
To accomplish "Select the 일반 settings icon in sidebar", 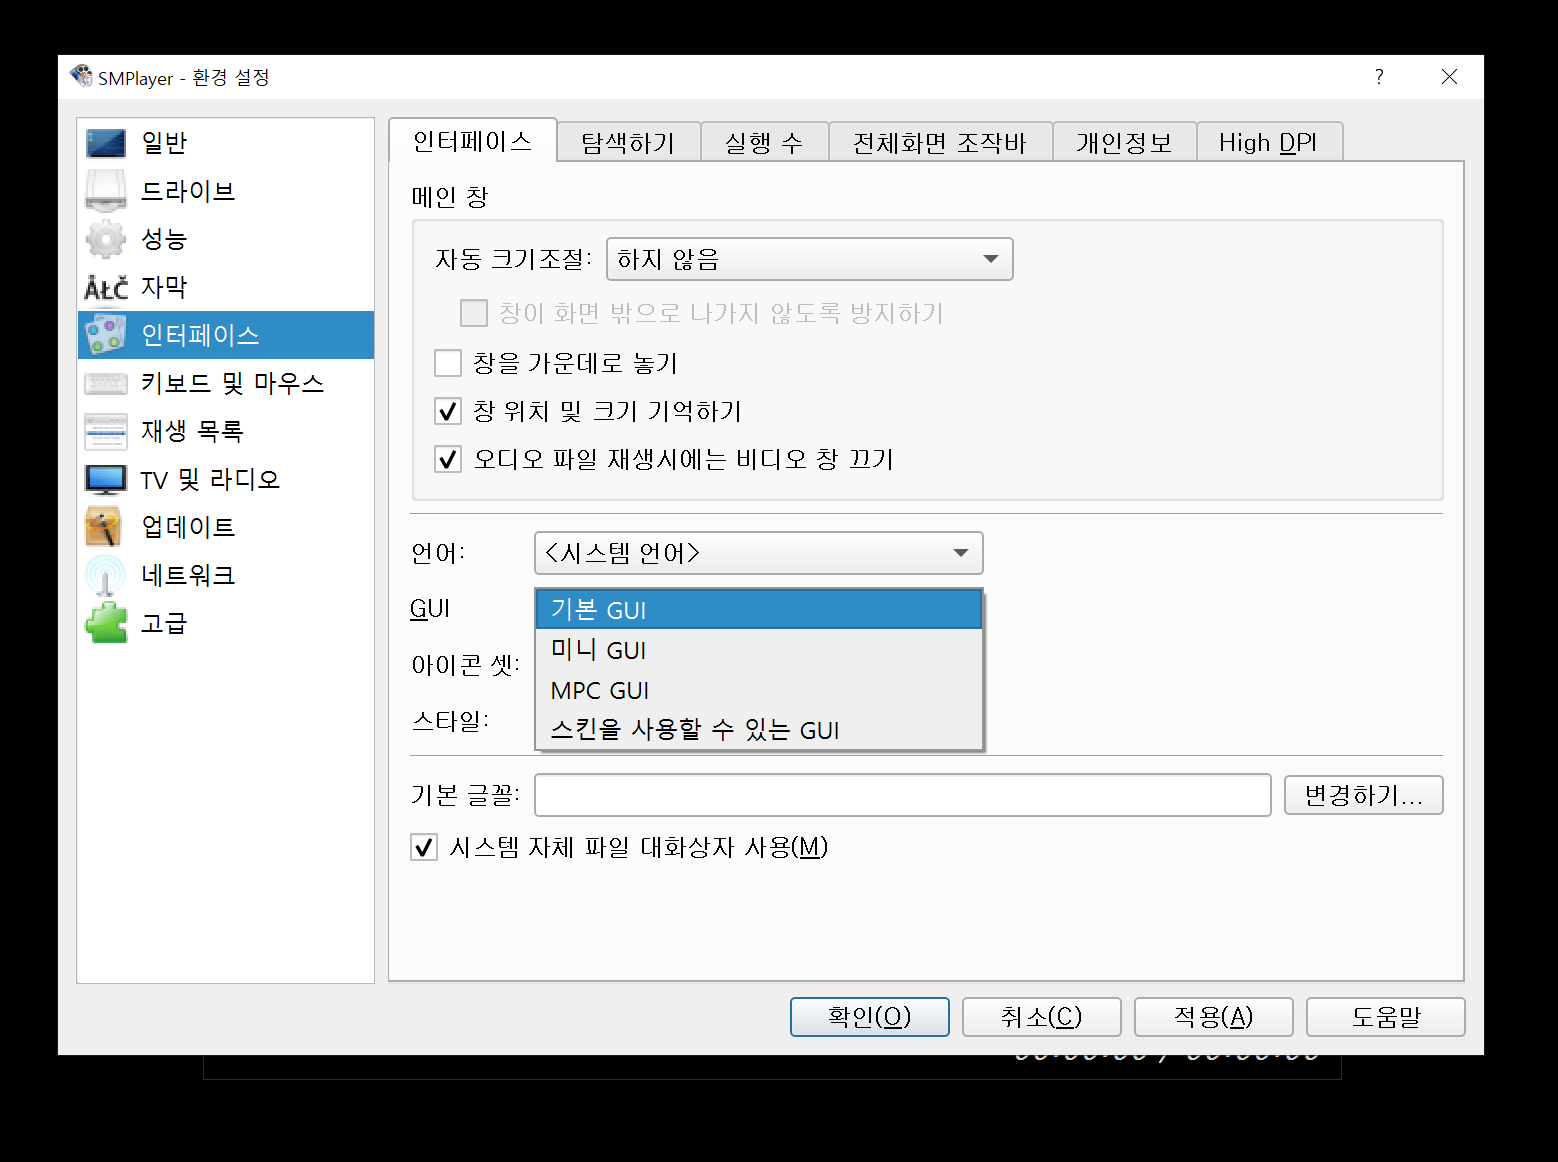I will coord(105,142).
